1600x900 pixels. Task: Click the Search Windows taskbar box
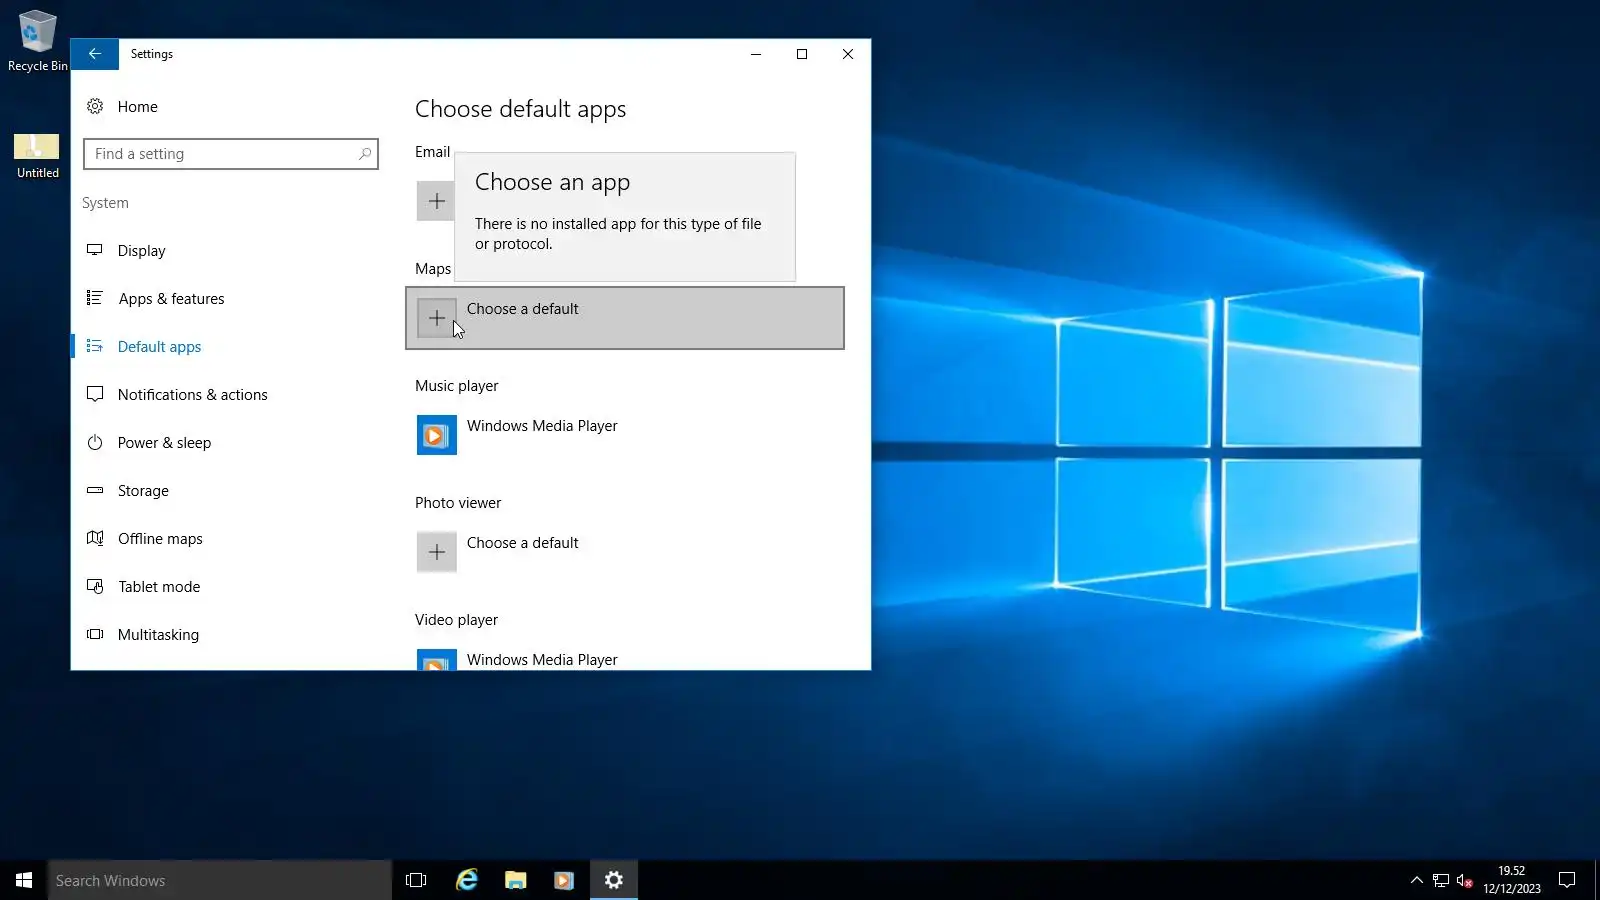click(220, 880)
